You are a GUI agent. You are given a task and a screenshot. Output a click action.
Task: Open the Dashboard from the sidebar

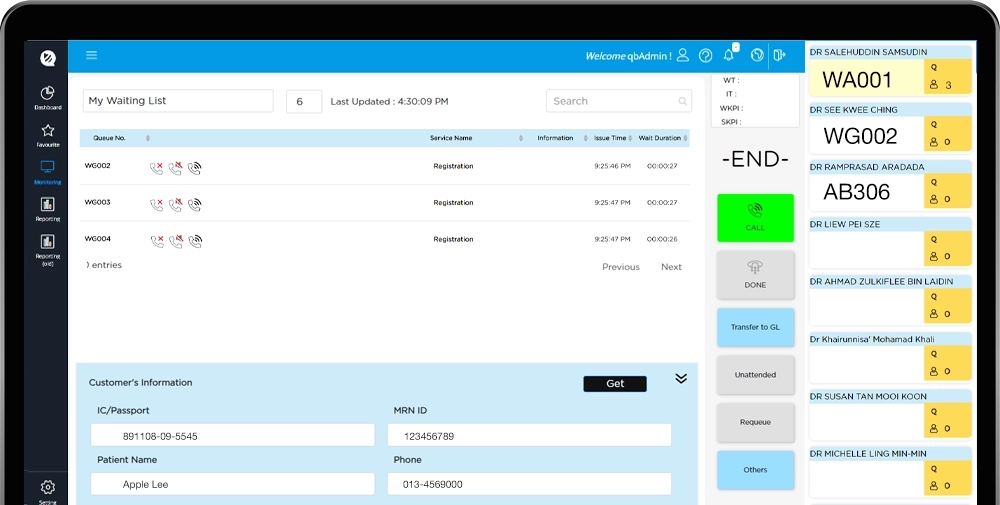[47, 98]
